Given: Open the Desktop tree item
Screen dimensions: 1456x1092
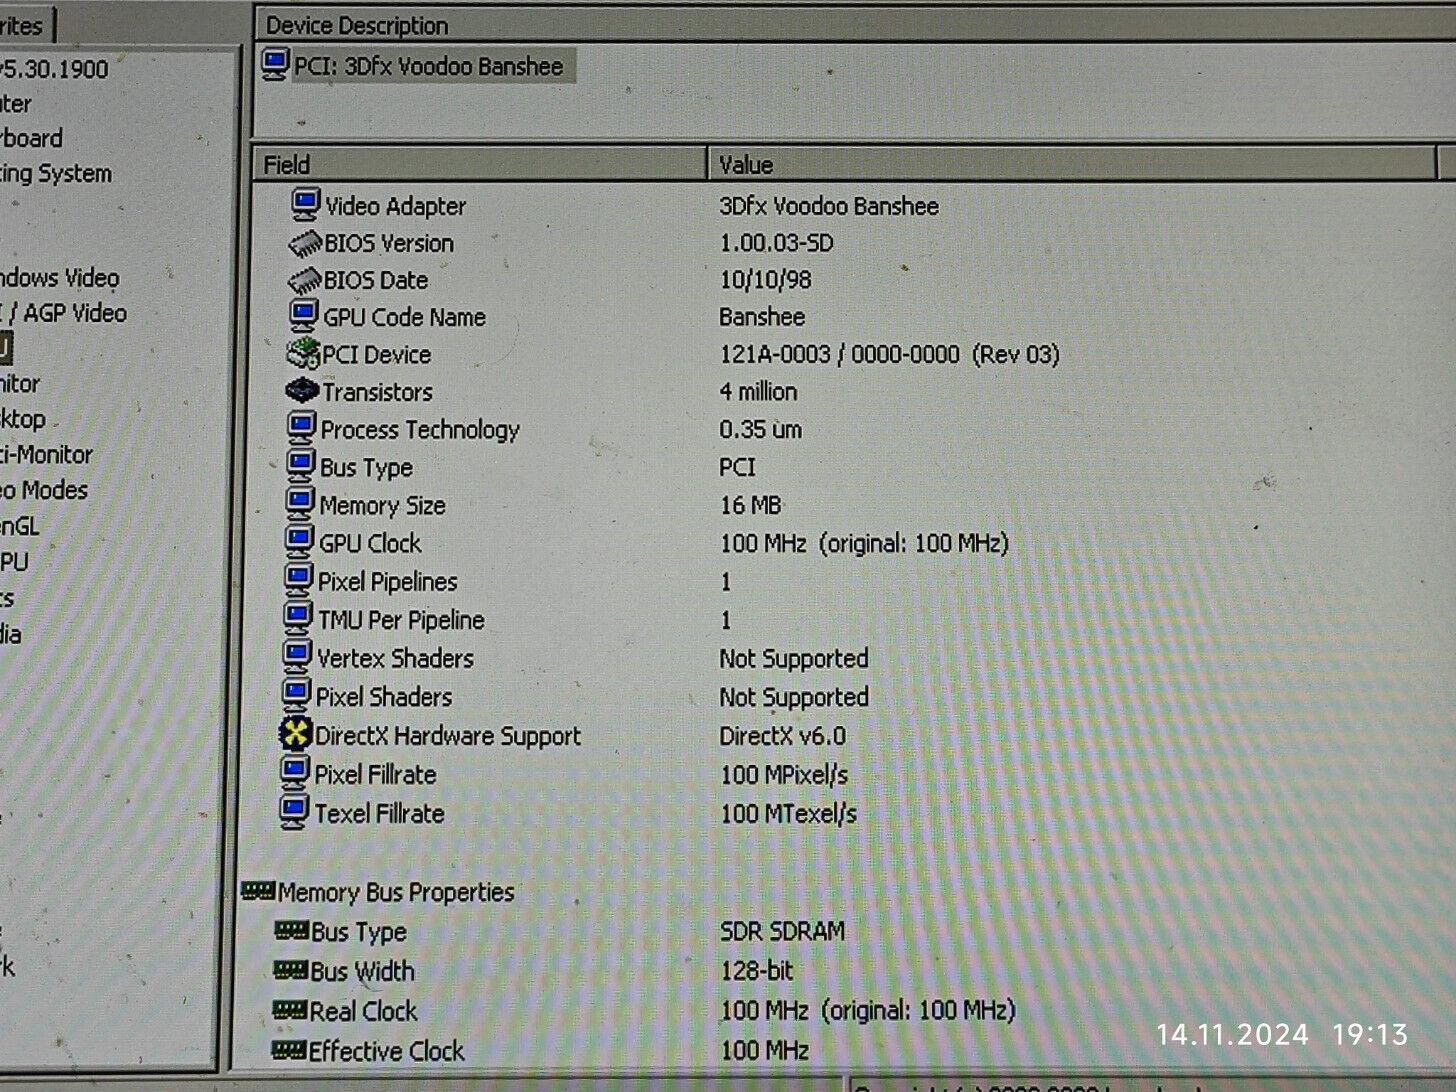Looking at the screenshot, I should (x=22, y=418).
